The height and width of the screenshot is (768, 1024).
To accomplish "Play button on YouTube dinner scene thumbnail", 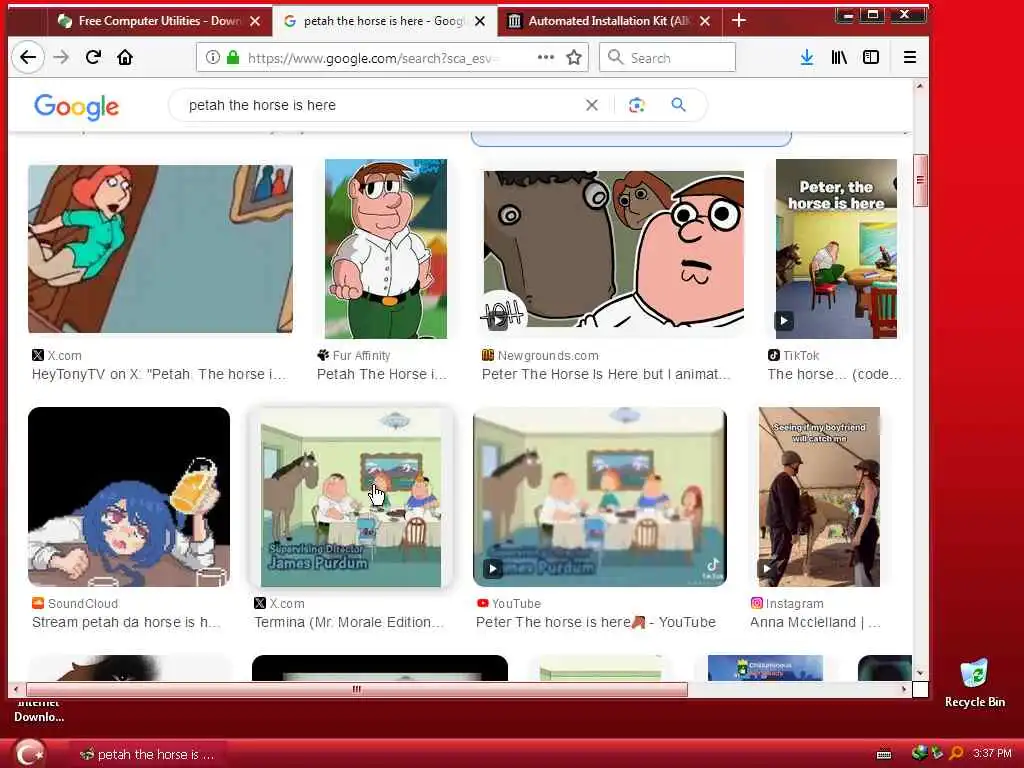I will (x=493, y=569).
